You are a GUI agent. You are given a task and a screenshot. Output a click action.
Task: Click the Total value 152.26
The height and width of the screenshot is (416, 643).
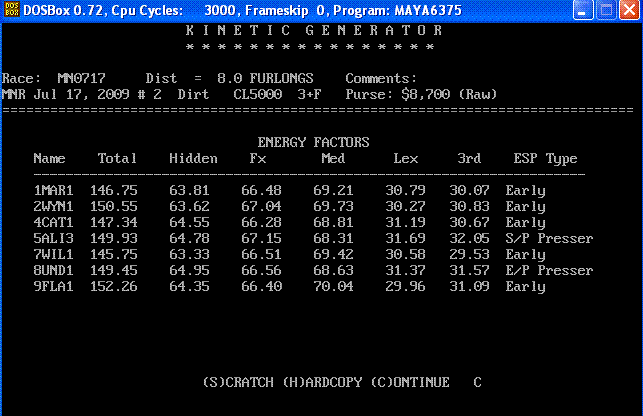point(114,286)
